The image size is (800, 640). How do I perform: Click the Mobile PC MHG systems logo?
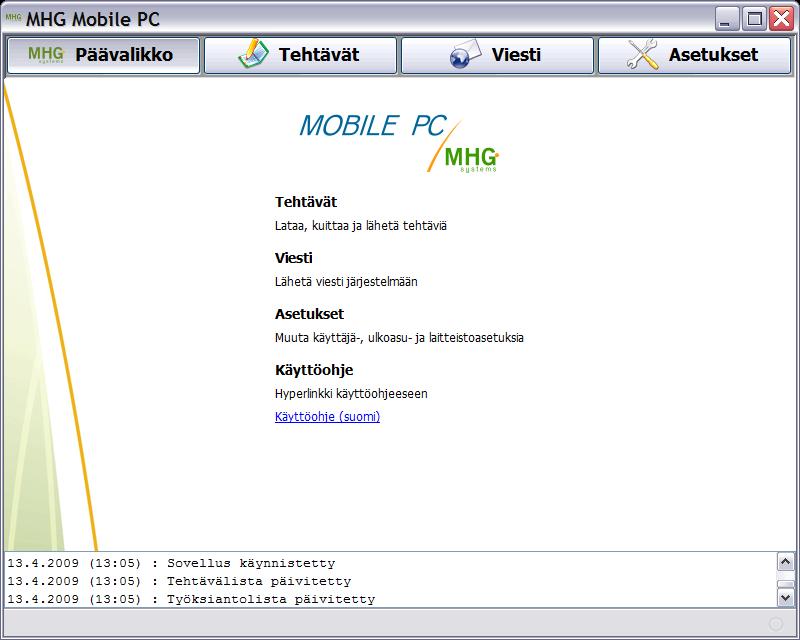[x=399, y=143]
